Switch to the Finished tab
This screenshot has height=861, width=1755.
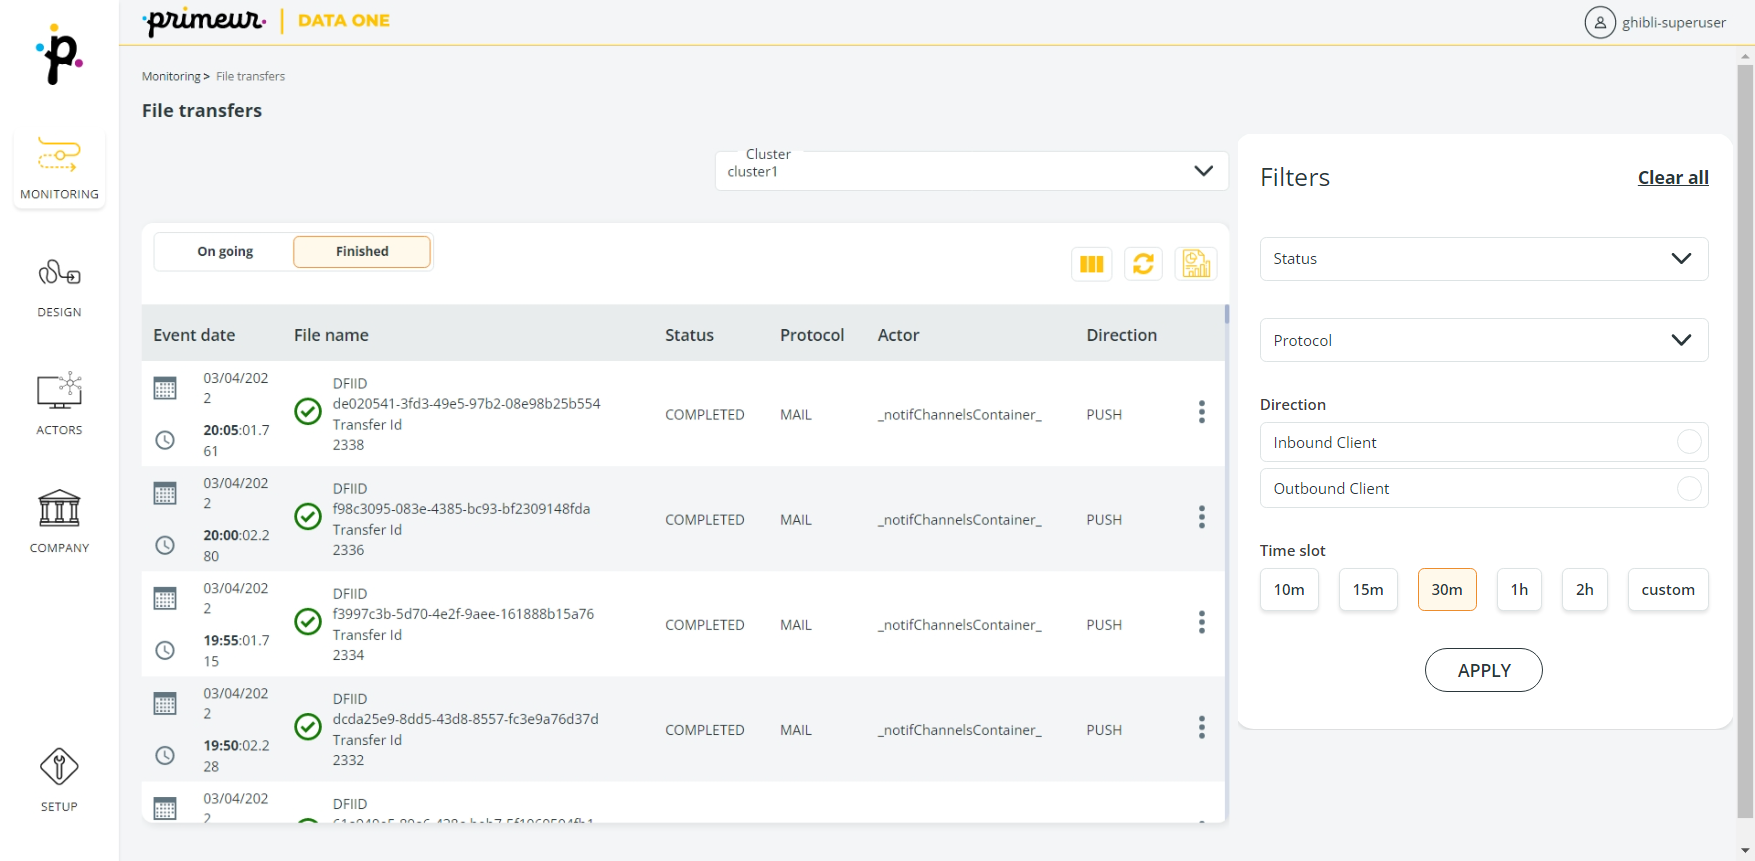click(x=362, y=252)
